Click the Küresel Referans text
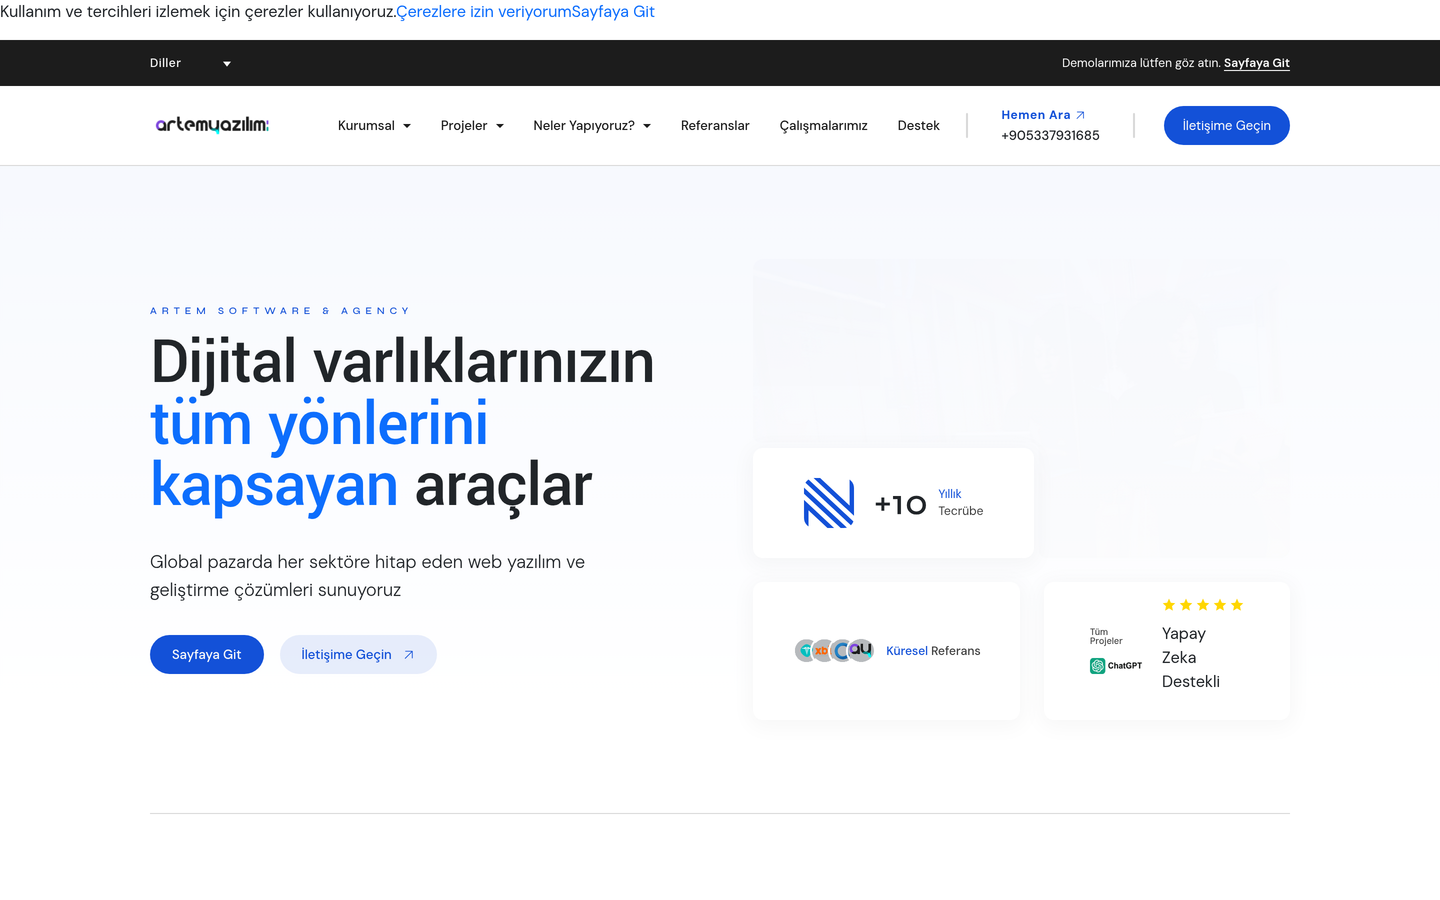 933,651
